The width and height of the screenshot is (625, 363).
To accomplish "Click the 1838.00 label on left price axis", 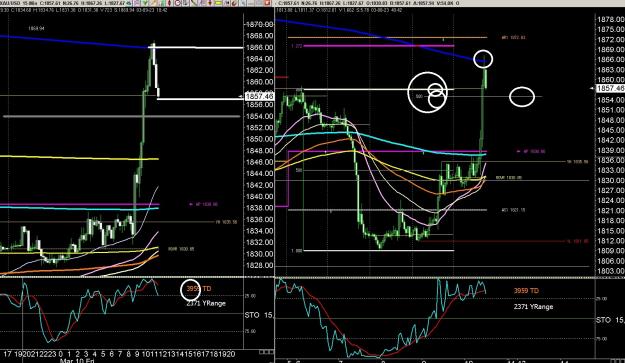I will point(259,208).
